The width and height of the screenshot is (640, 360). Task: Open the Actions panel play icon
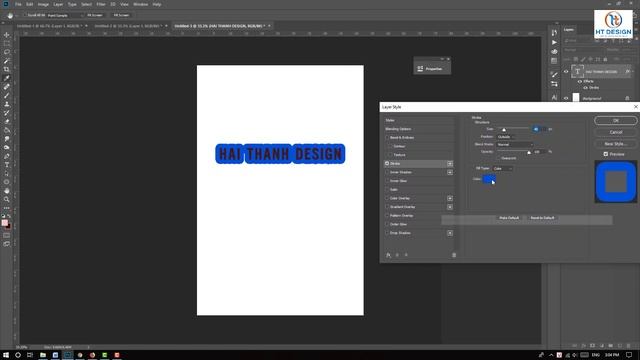pyautogui.click(x=554, y=42)
